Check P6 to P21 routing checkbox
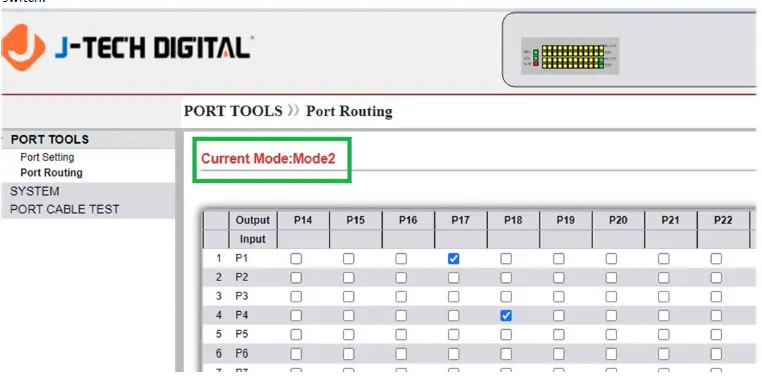 coord(663,354)
